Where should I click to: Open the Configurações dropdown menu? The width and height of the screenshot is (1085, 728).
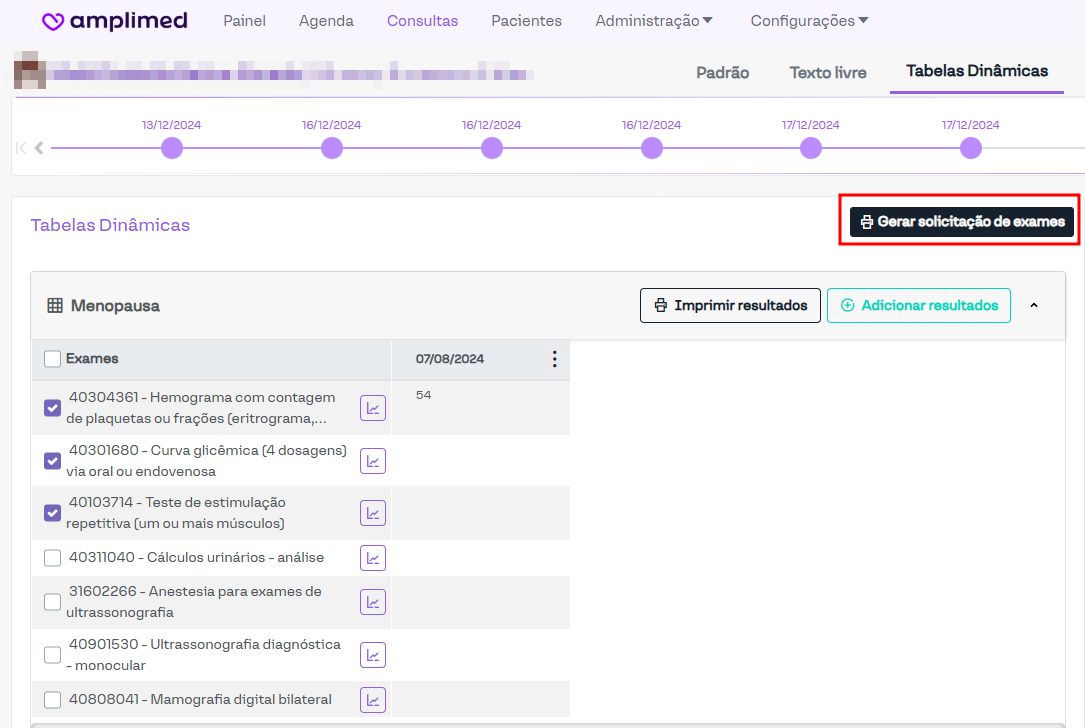click(x=809, y=21)
